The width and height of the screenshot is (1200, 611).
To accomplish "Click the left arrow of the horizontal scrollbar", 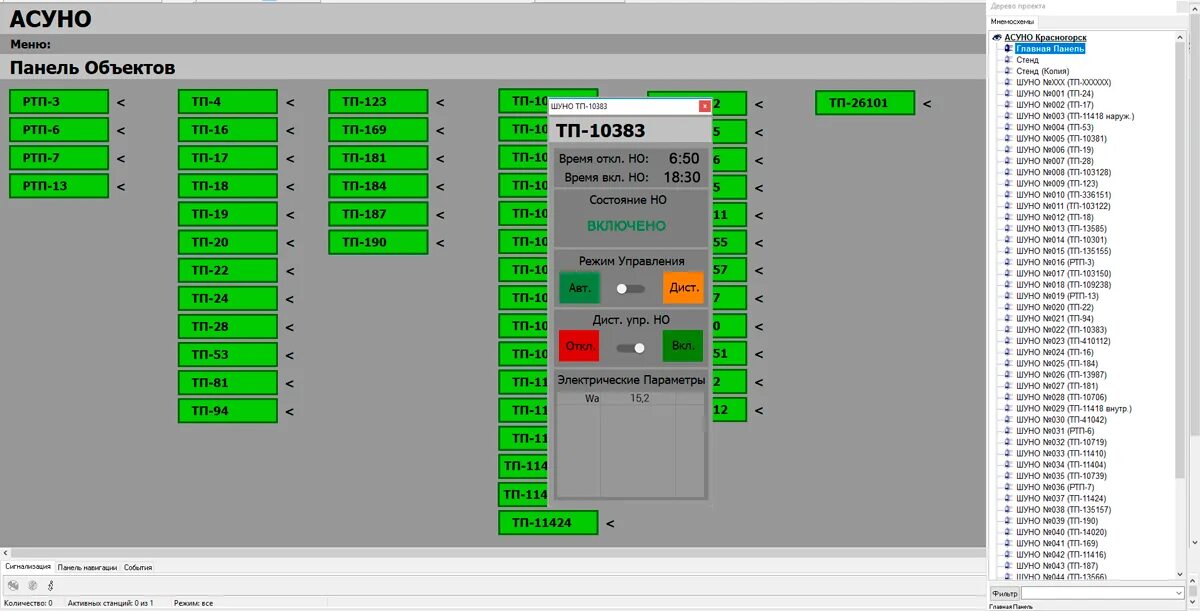I will coord(4,553).
